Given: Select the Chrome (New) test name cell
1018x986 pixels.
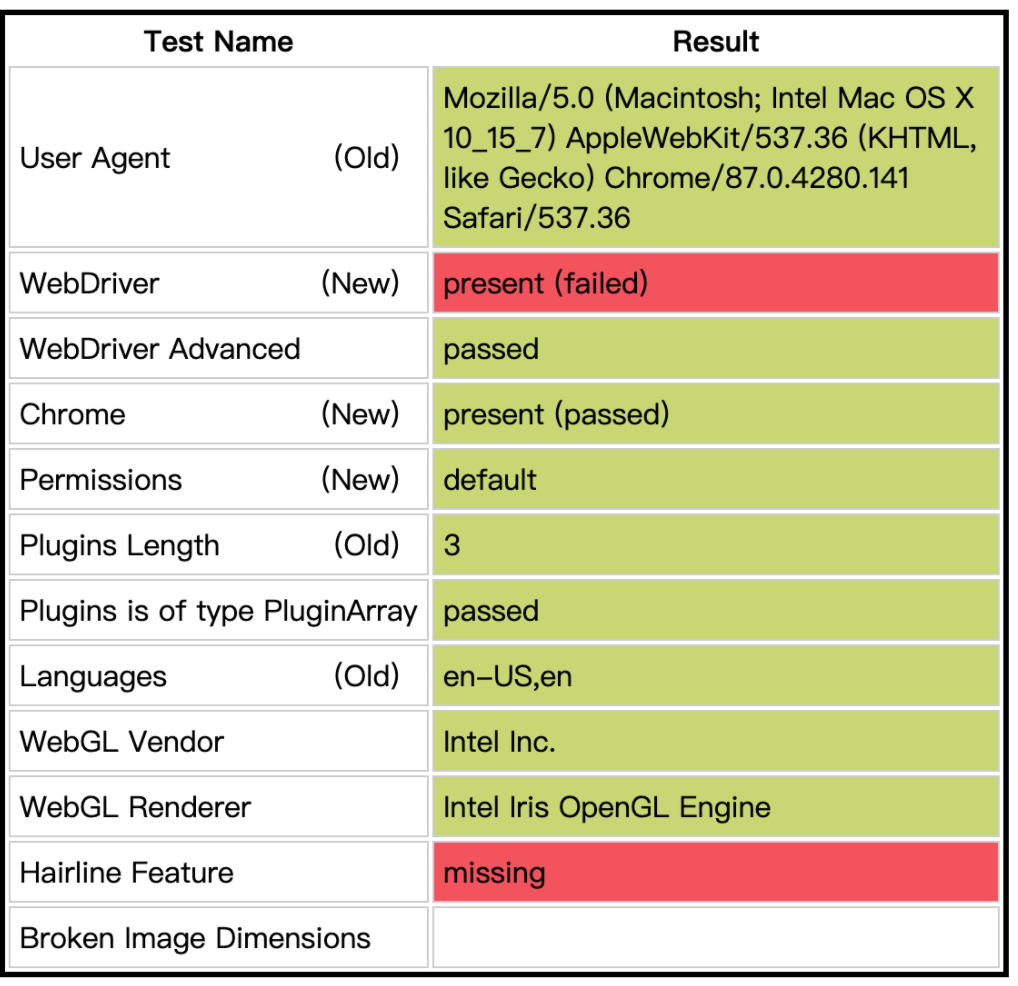Looking at the screenshot, I should point(218,414).
